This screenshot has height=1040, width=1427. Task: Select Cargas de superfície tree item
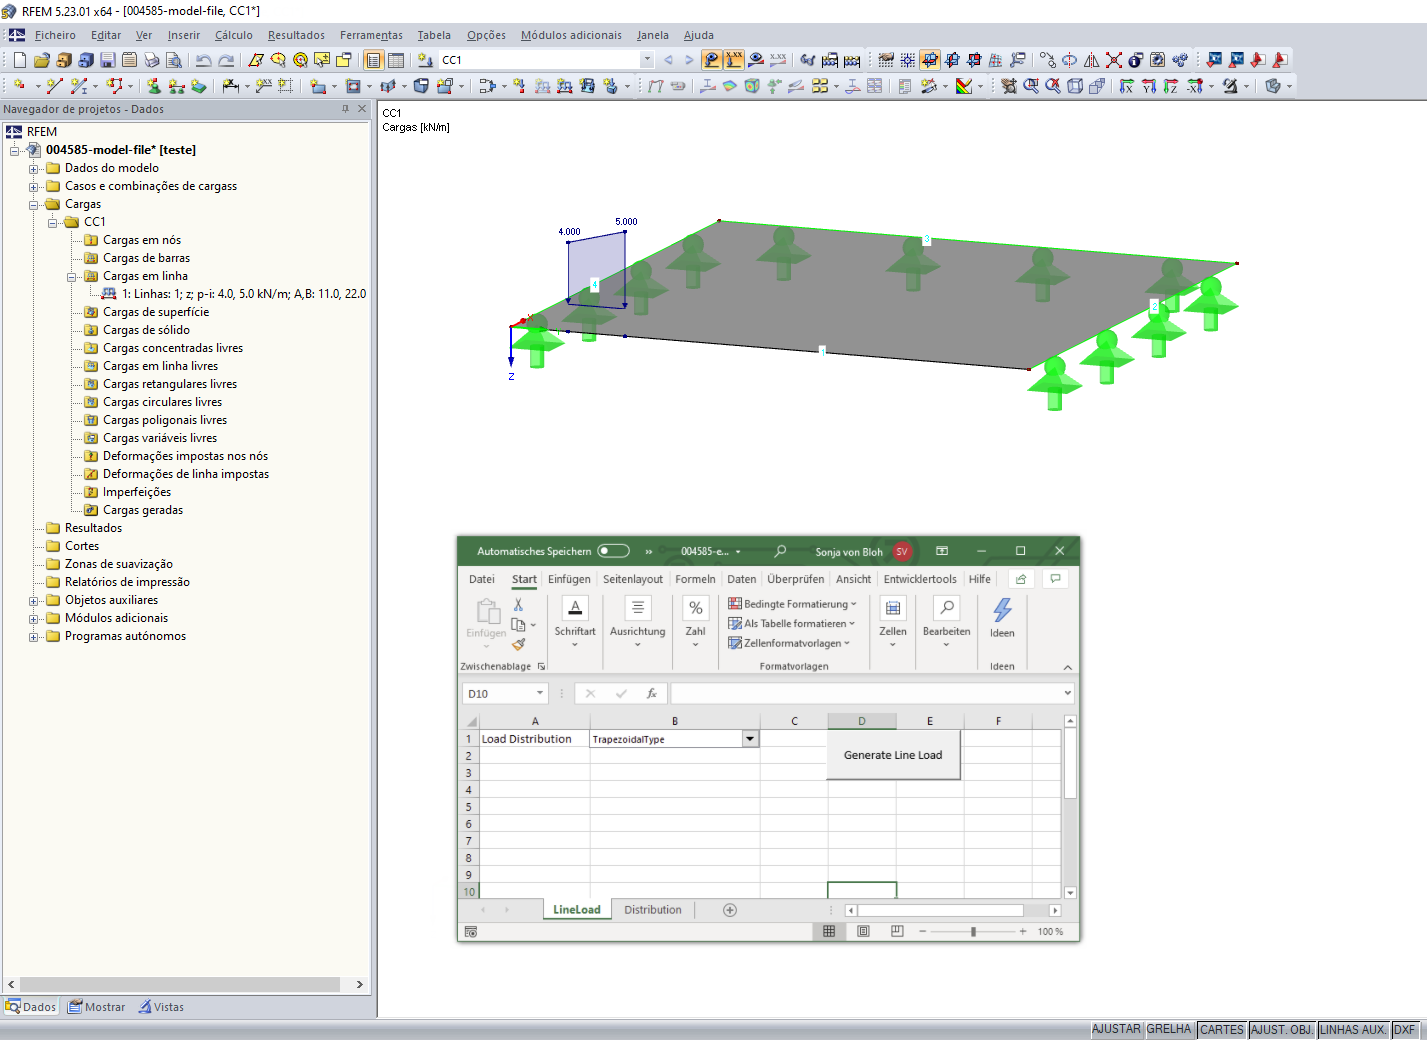156,312
